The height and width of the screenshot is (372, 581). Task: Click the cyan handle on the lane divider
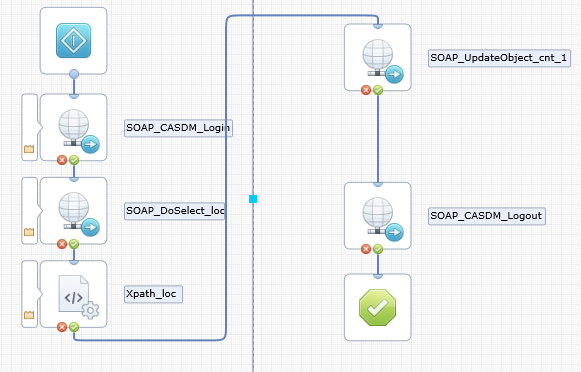click(x=253, y=199)
